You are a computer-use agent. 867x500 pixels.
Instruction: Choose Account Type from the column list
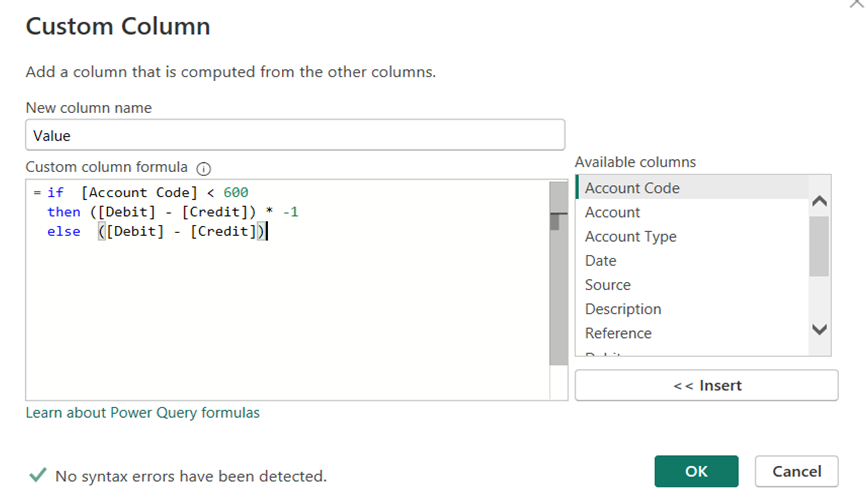tap(630, 236)
